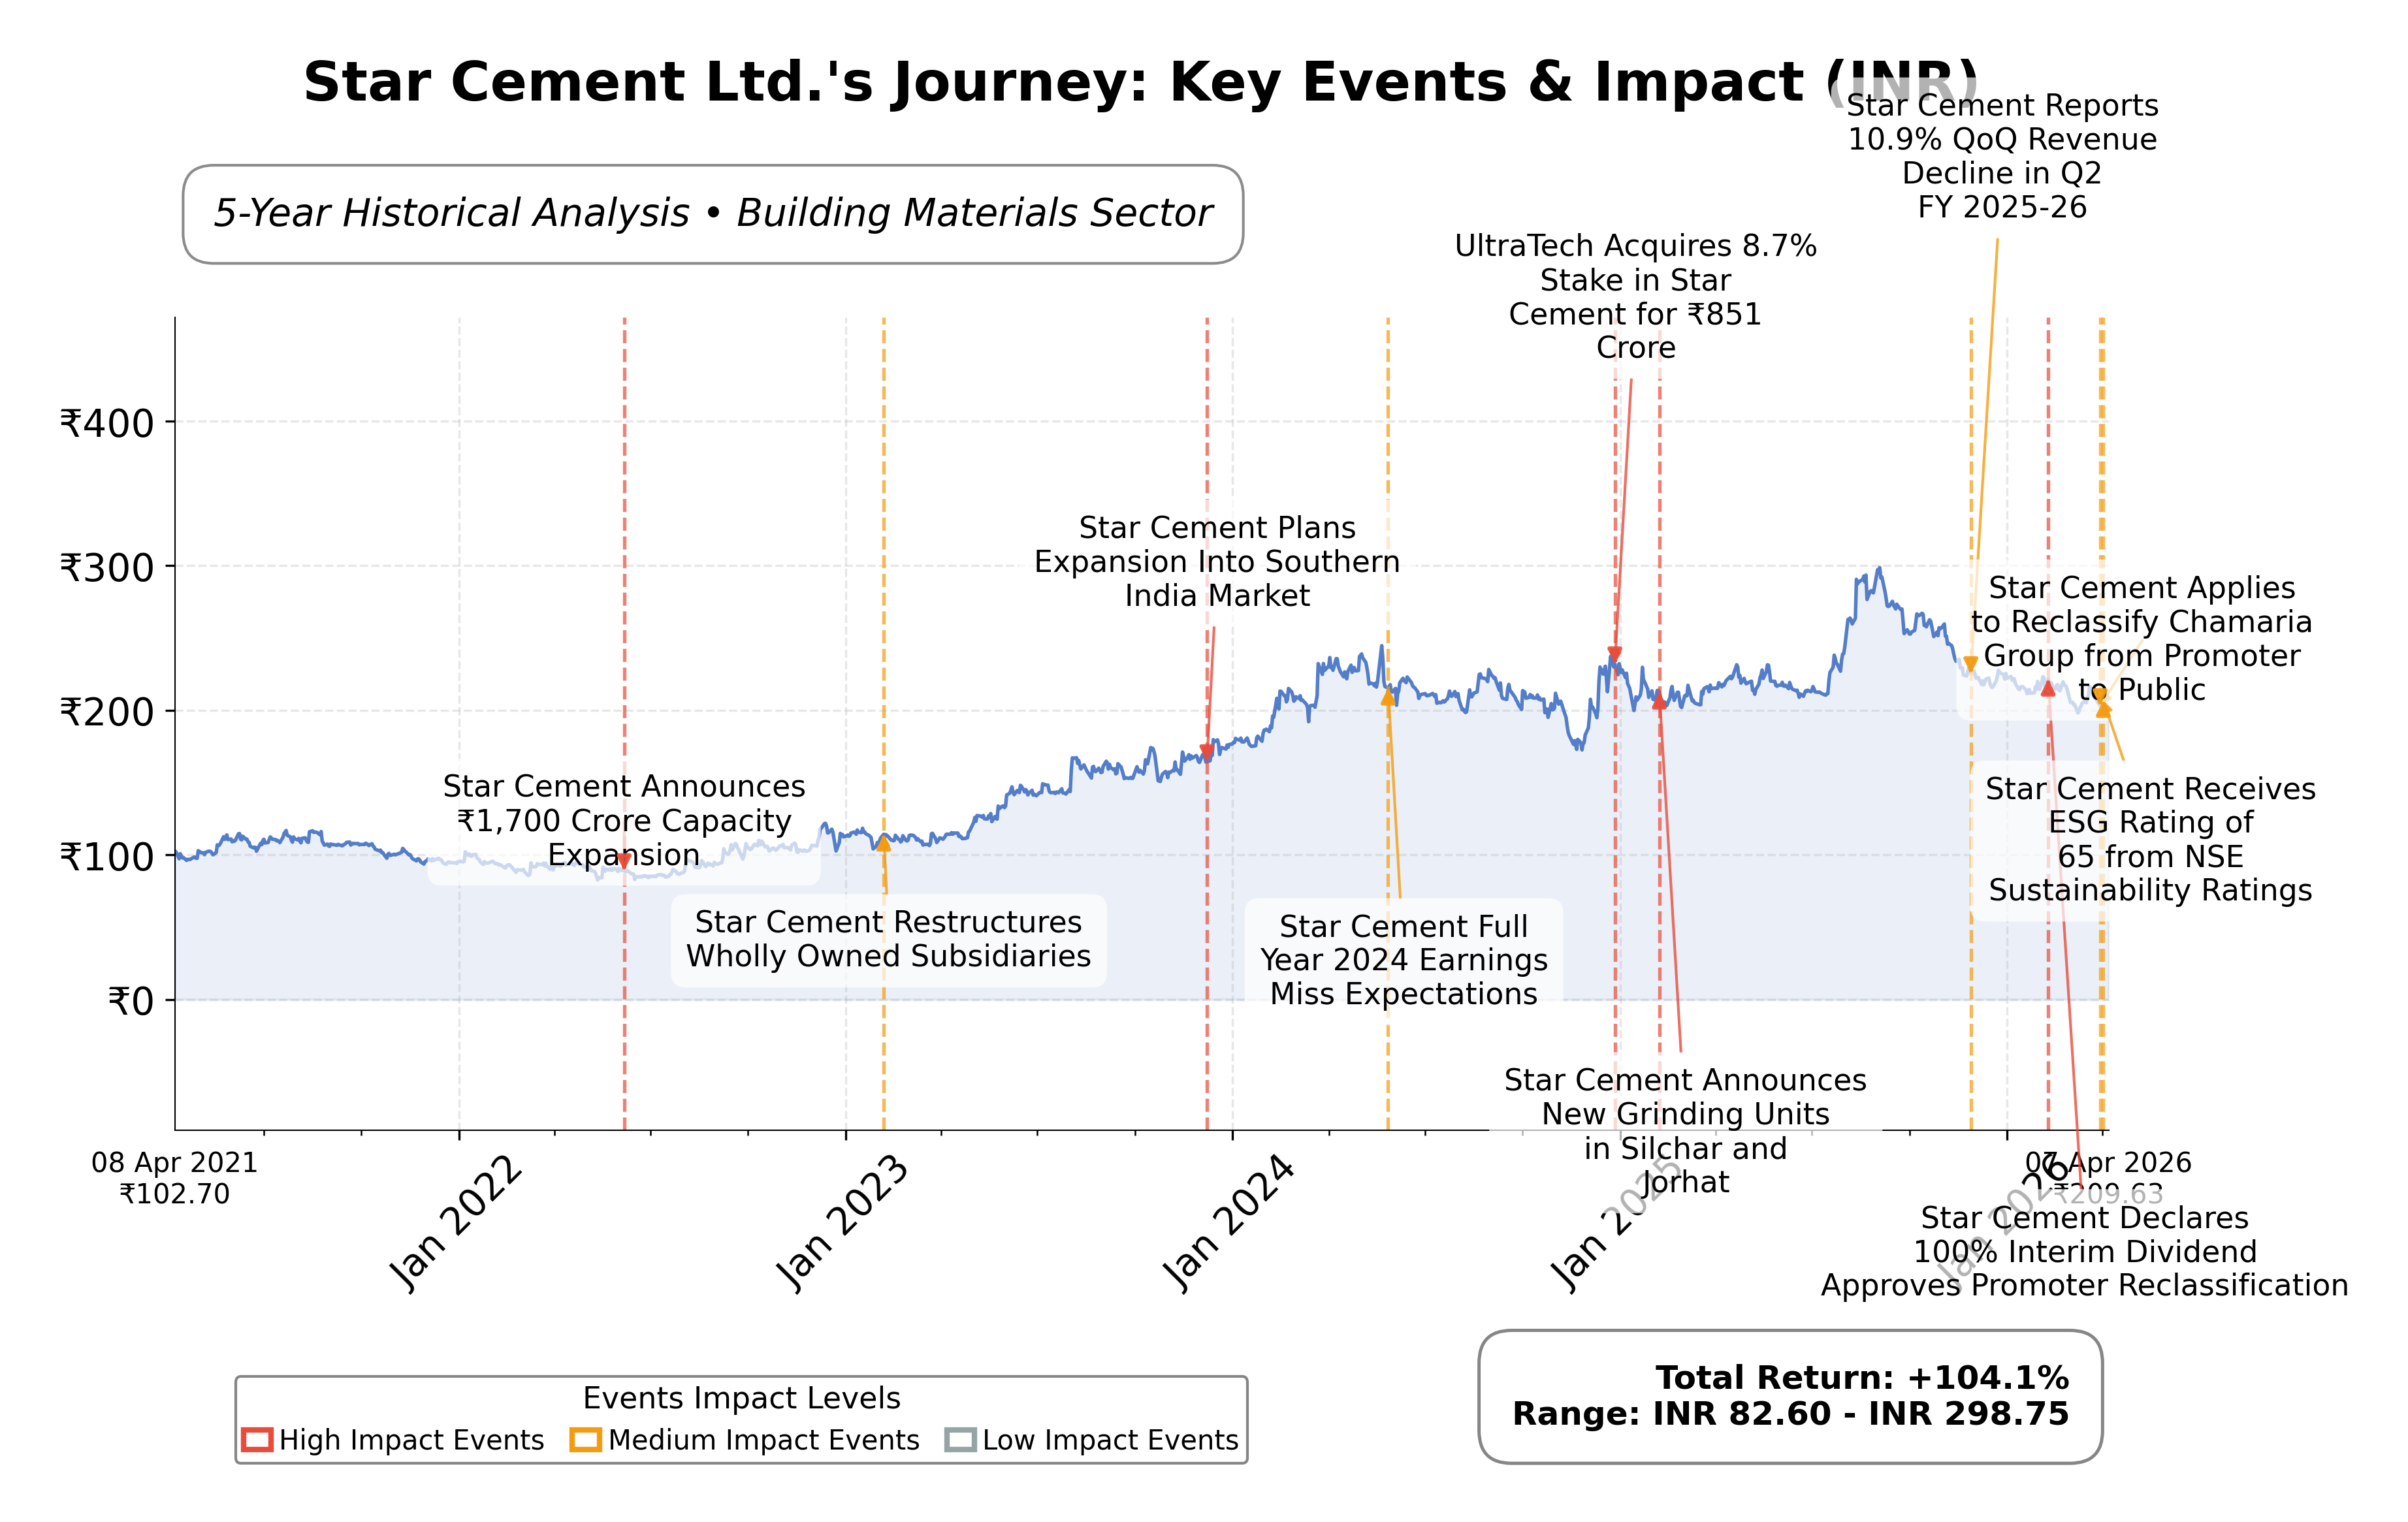This screenshot has width=2408, height=1522.
Task: Click the 'Range: INR 82.60 - INR 298.75' text
Action: point(1790,1414)
